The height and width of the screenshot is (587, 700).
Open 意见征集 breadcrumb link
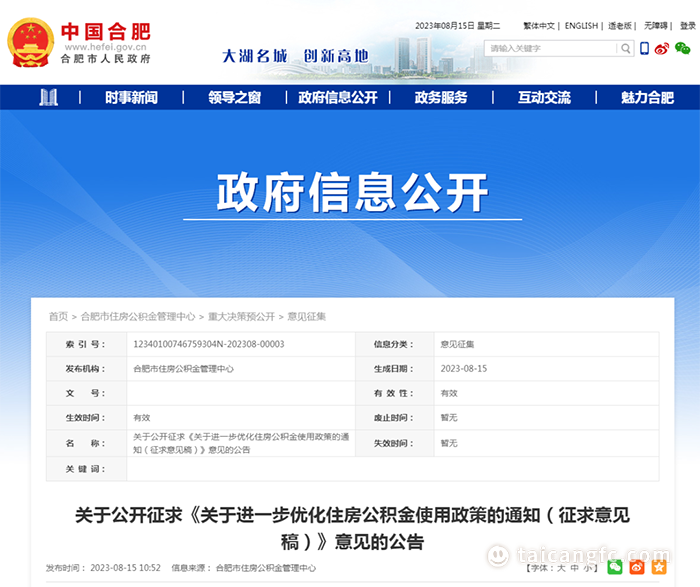coord(306,316)
